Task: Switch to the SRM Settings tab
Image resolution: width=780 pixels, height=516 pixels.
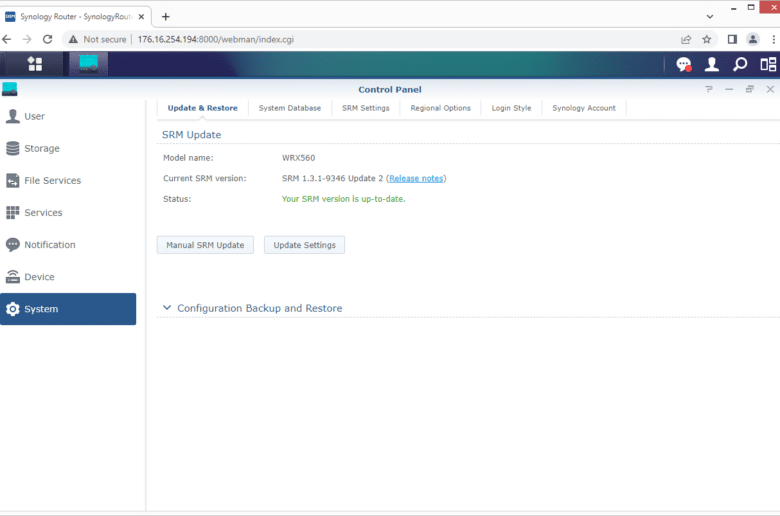Action: 366,108
